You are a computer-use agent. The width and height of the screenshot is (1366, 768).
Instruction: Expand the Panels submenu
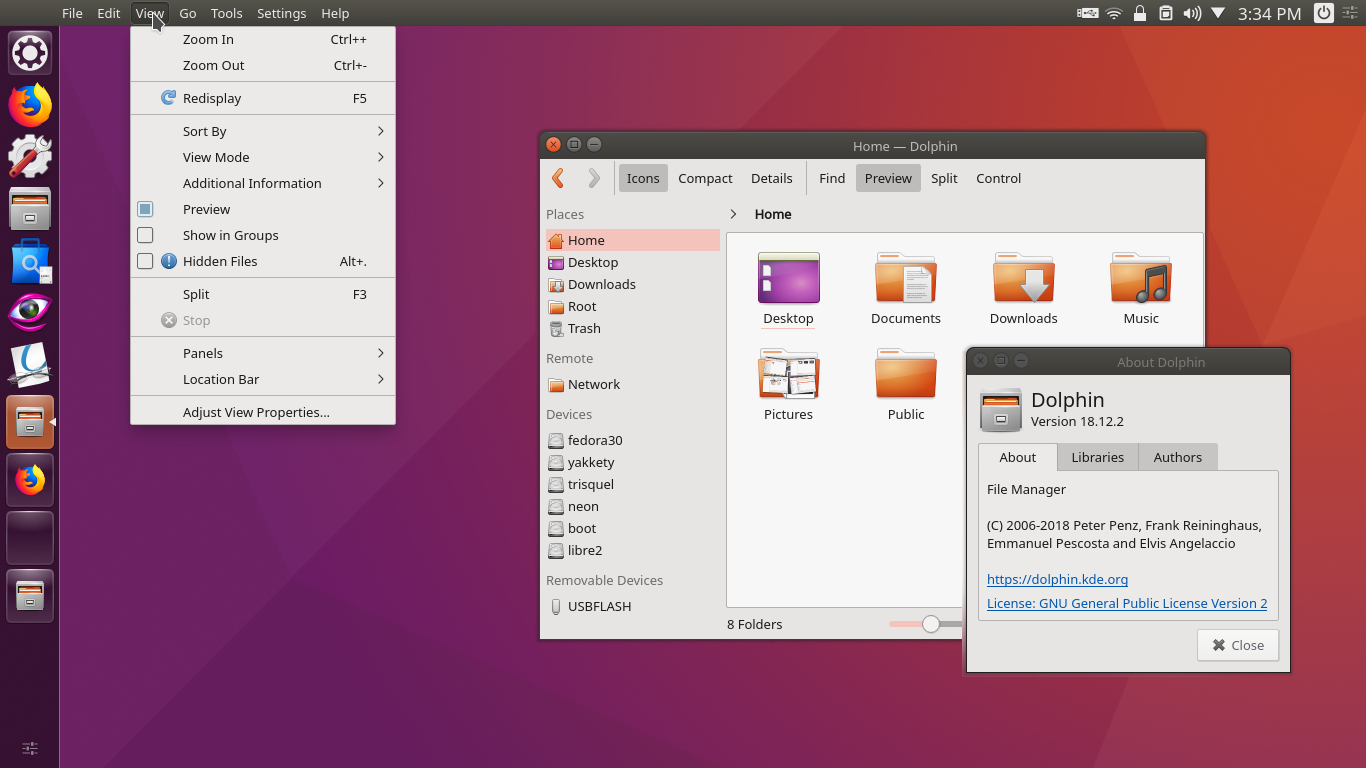click(263, 353)
